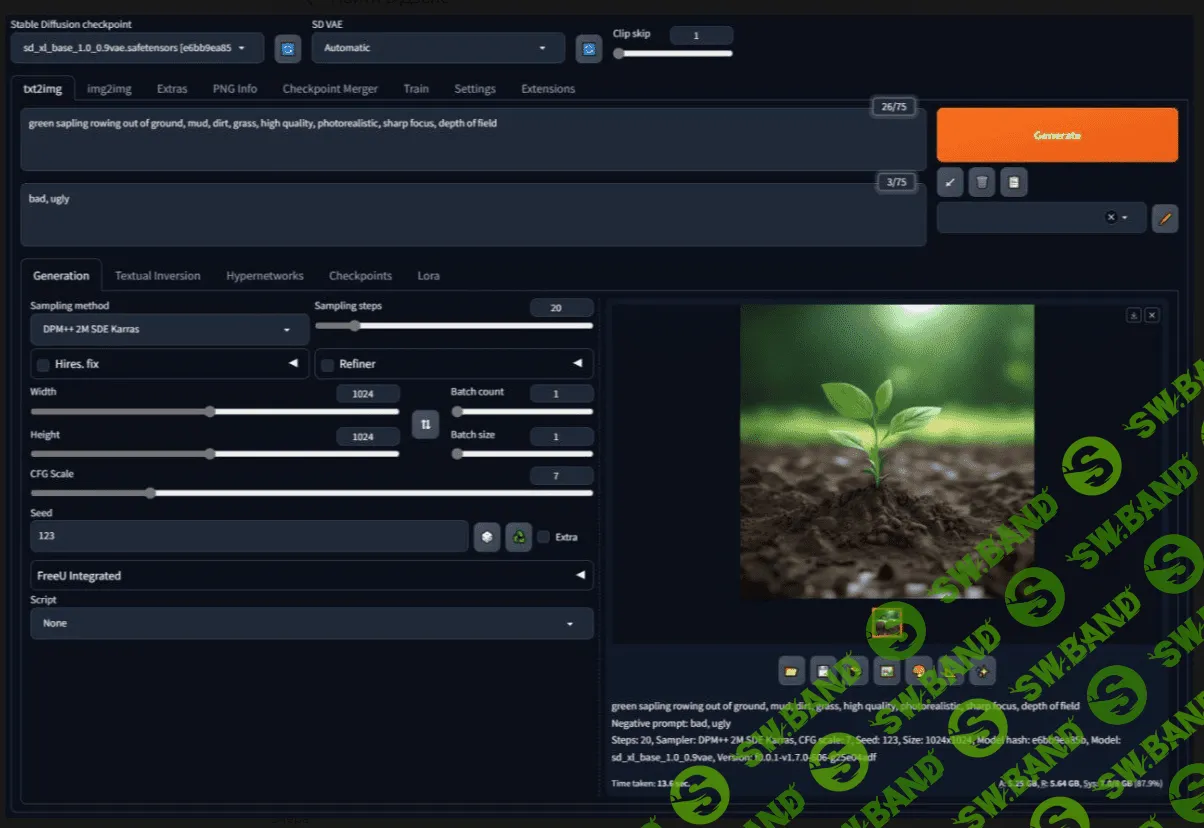Screen dimensions: 1204x828
Task: Swap width and height with the arrows icon
Action: point(425,425)
